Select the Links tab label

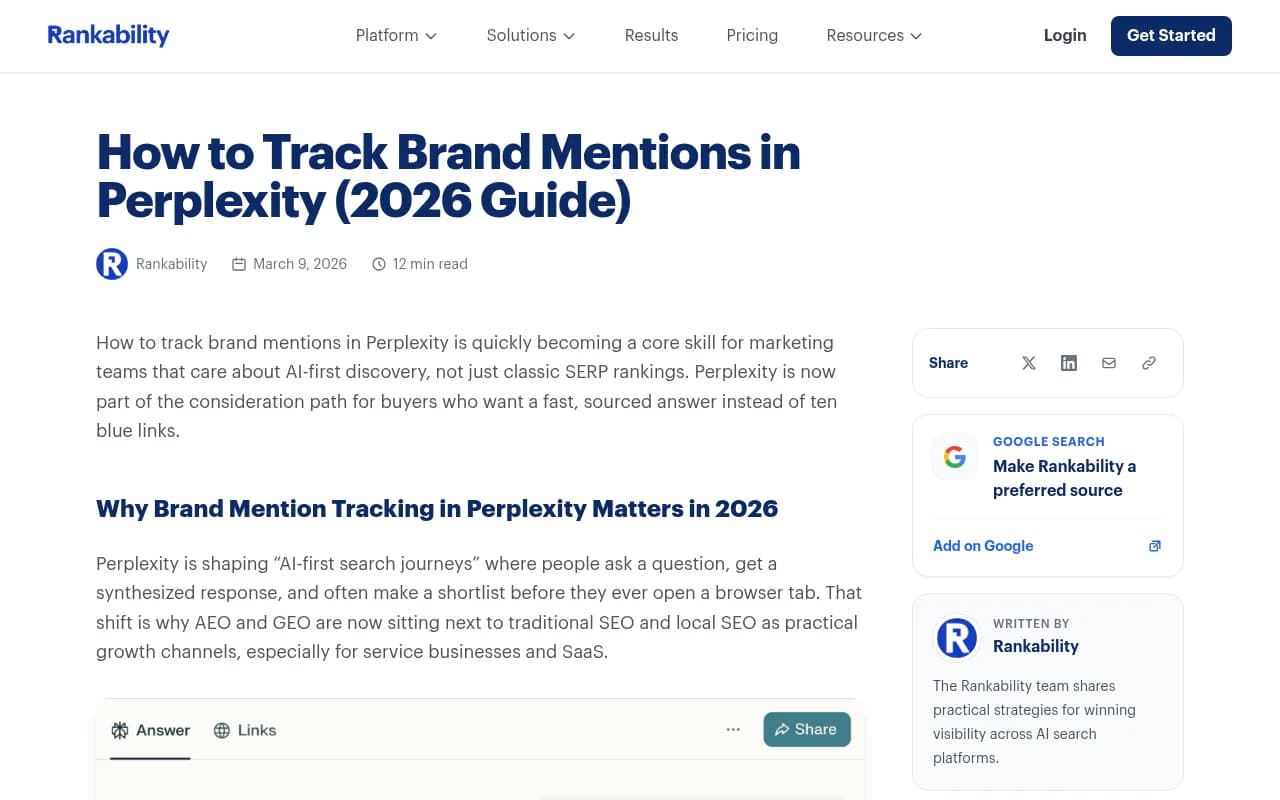point(257,730)
